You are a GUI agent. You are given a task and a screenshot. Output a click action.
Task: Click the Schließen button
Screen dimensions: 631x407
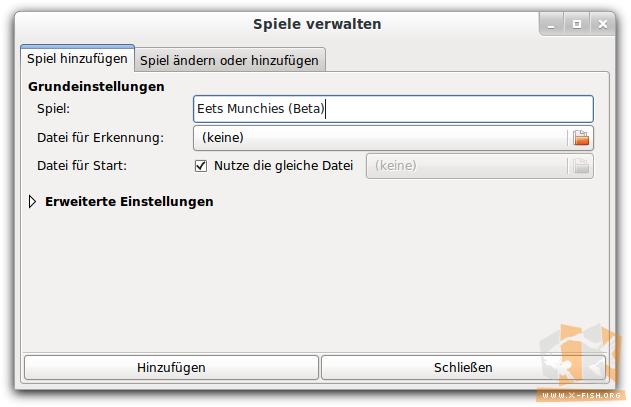(463, 367)
